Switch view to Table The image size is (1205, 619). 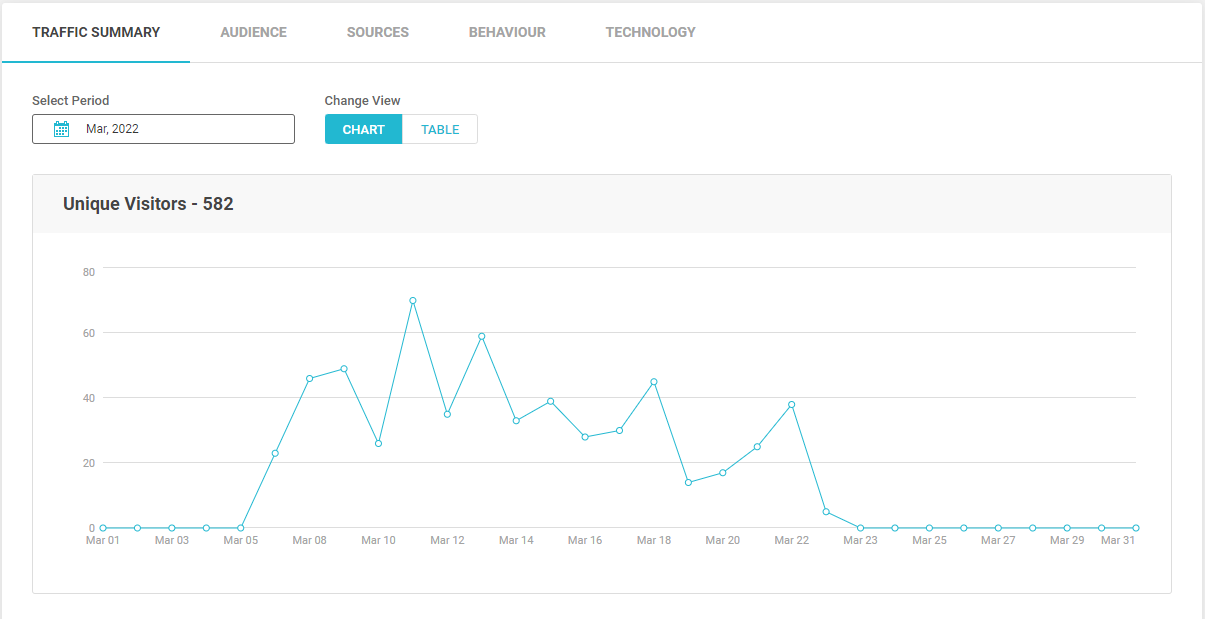[x=440, y=129]
